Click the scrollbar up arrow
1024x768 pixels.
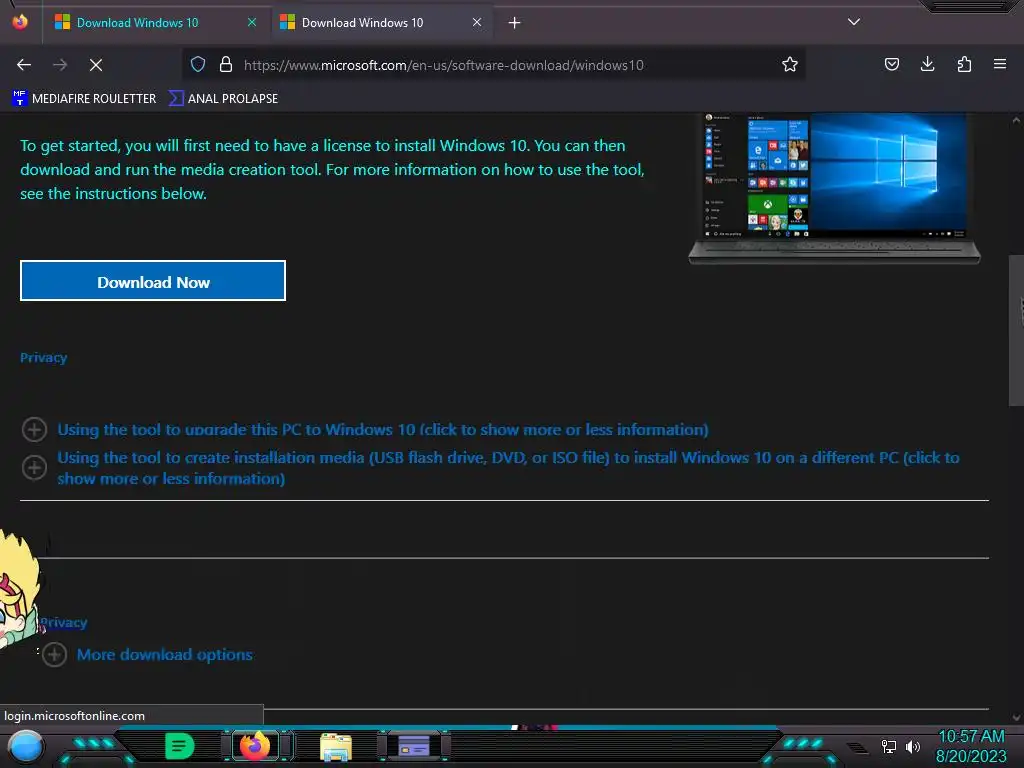coord(1016,120)
